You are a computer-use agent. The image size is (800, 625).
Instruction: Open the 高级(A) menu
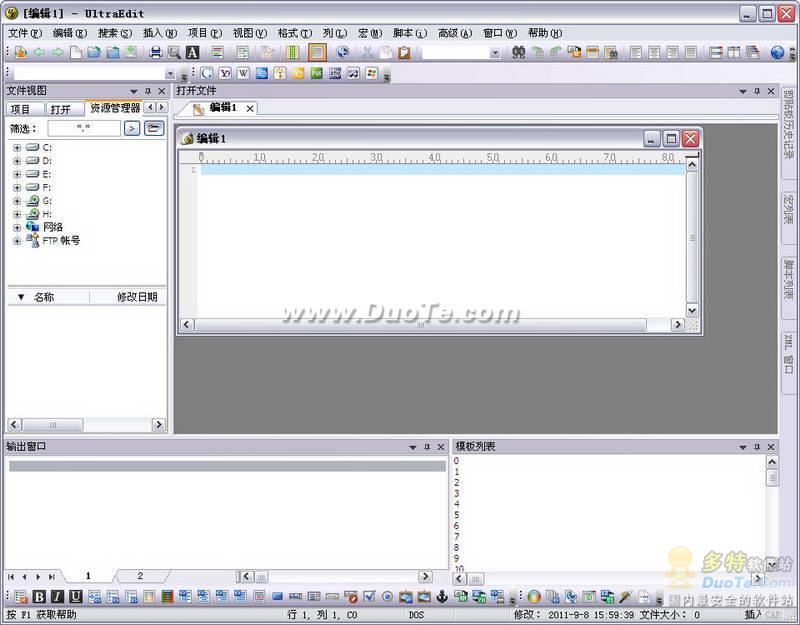click(x=455, y=33)
